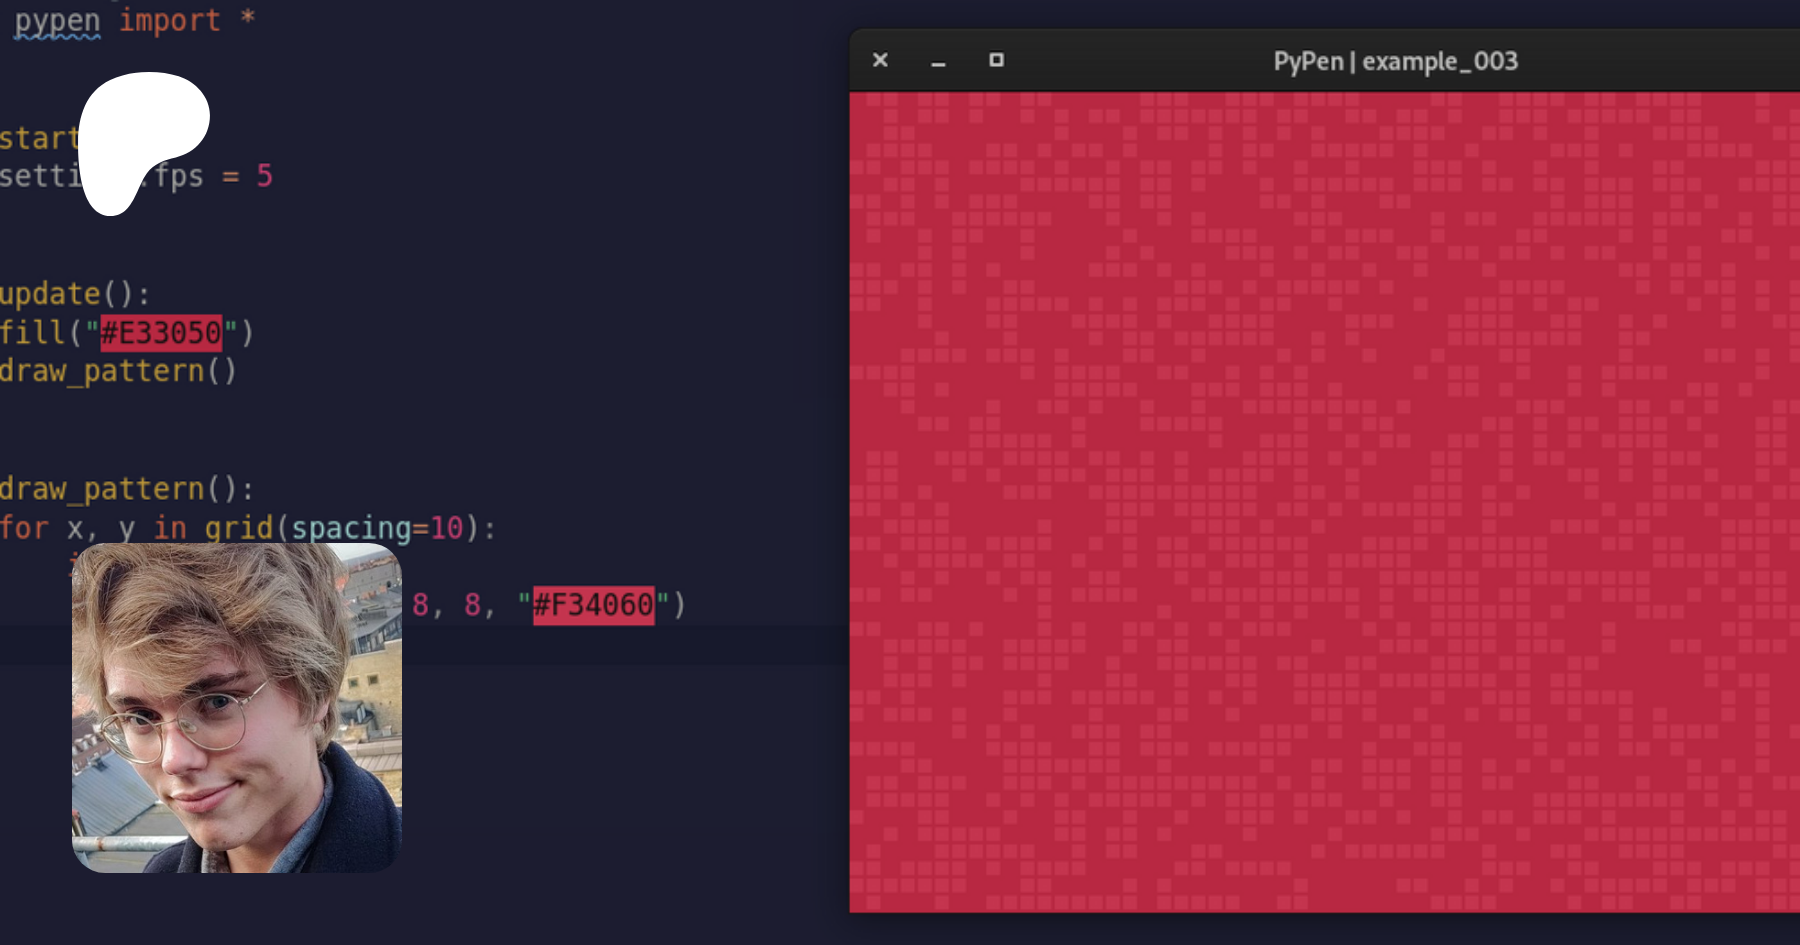Click the underlined pypen module name
This screenshot has width=1800, height=945.
(57, 20)
